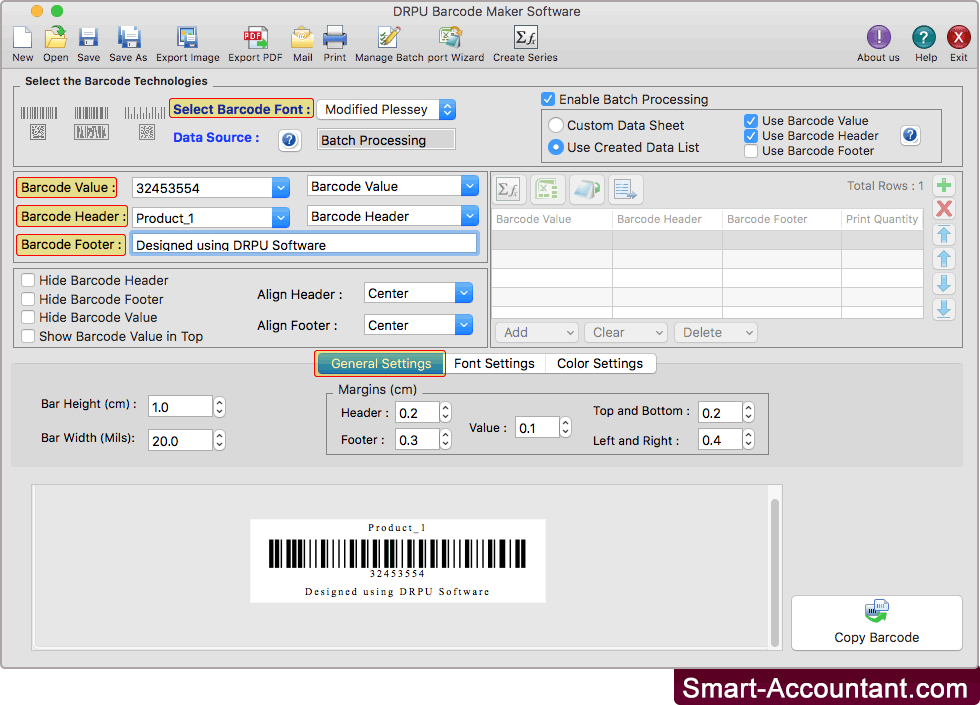Choose the Save As toolbar icon

[129, 38]
